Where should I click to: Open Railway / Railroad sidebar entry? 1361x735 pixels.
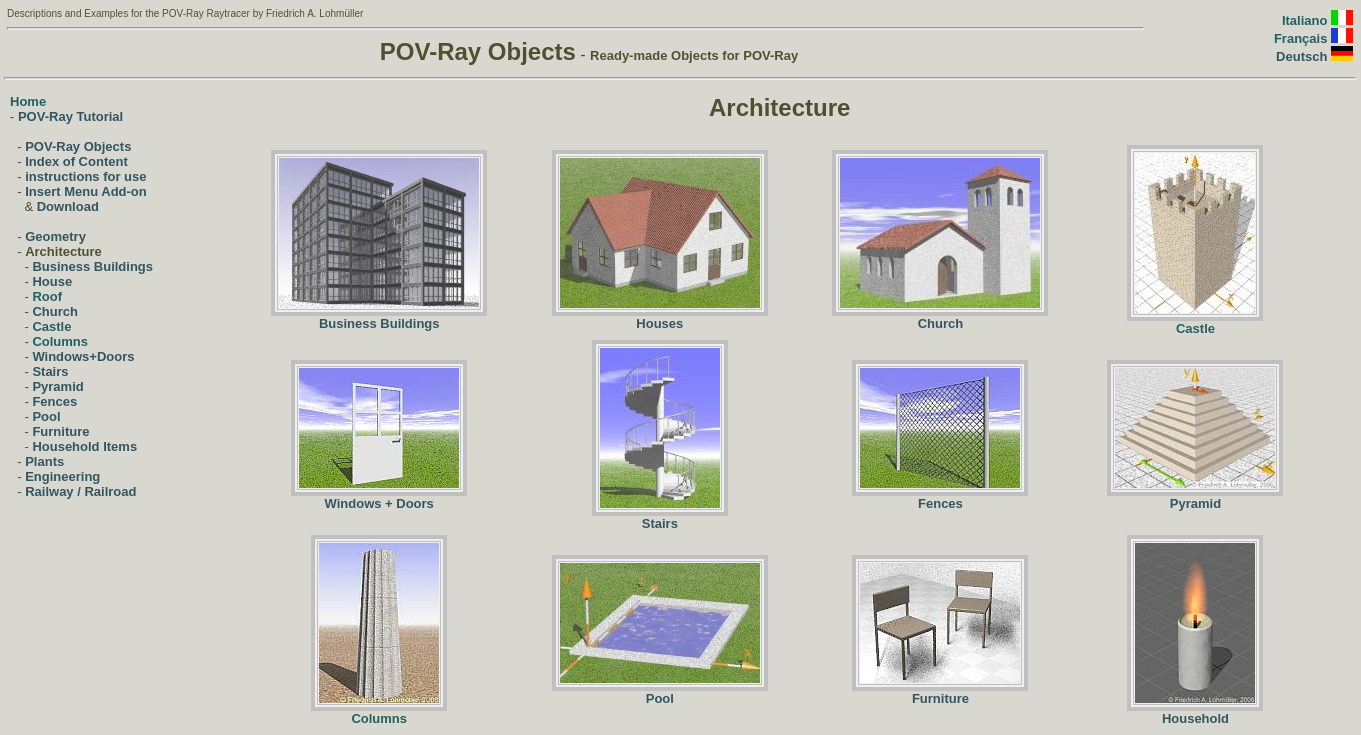pyautogui.click(x=80, y=492)
